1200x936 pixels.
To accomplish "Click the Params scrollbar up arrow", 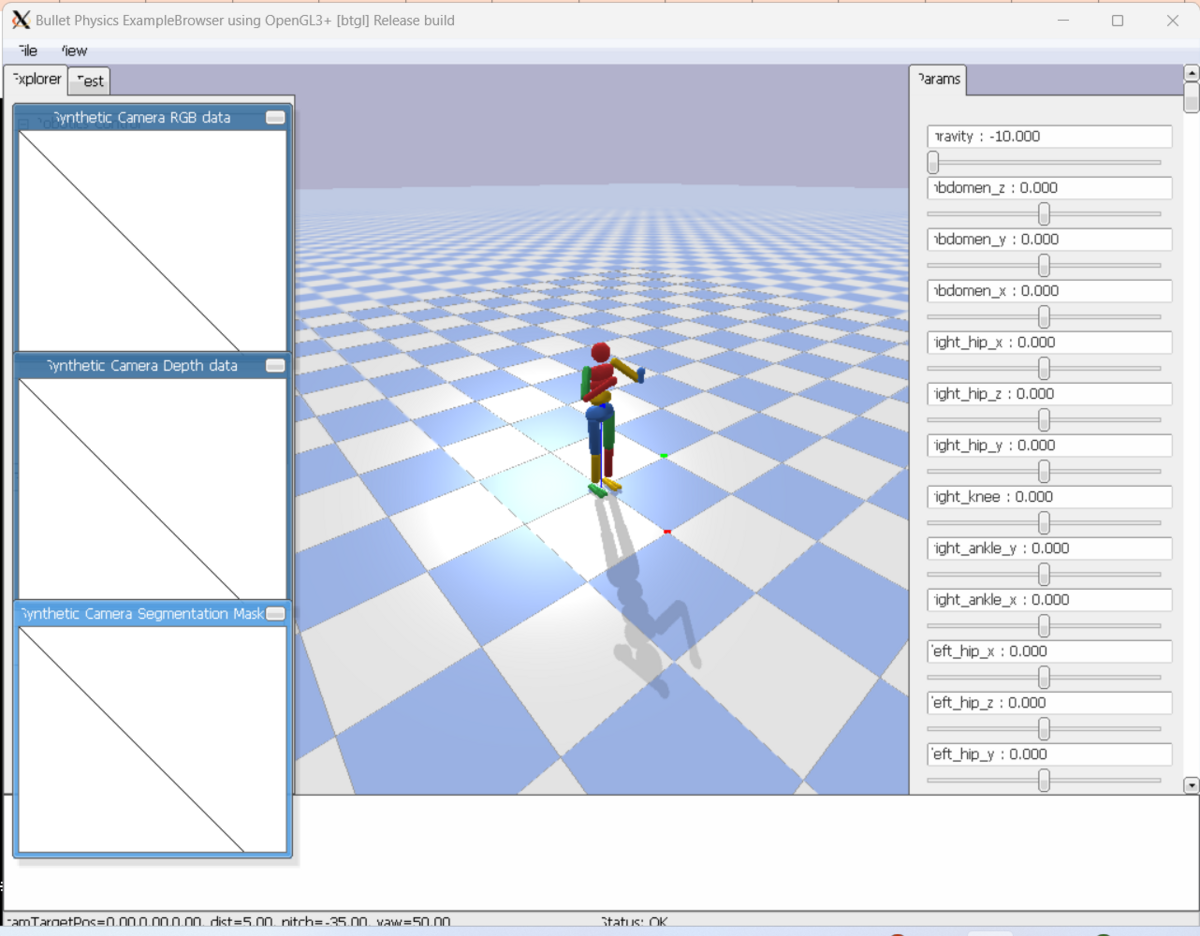I will click(1191, 73).
